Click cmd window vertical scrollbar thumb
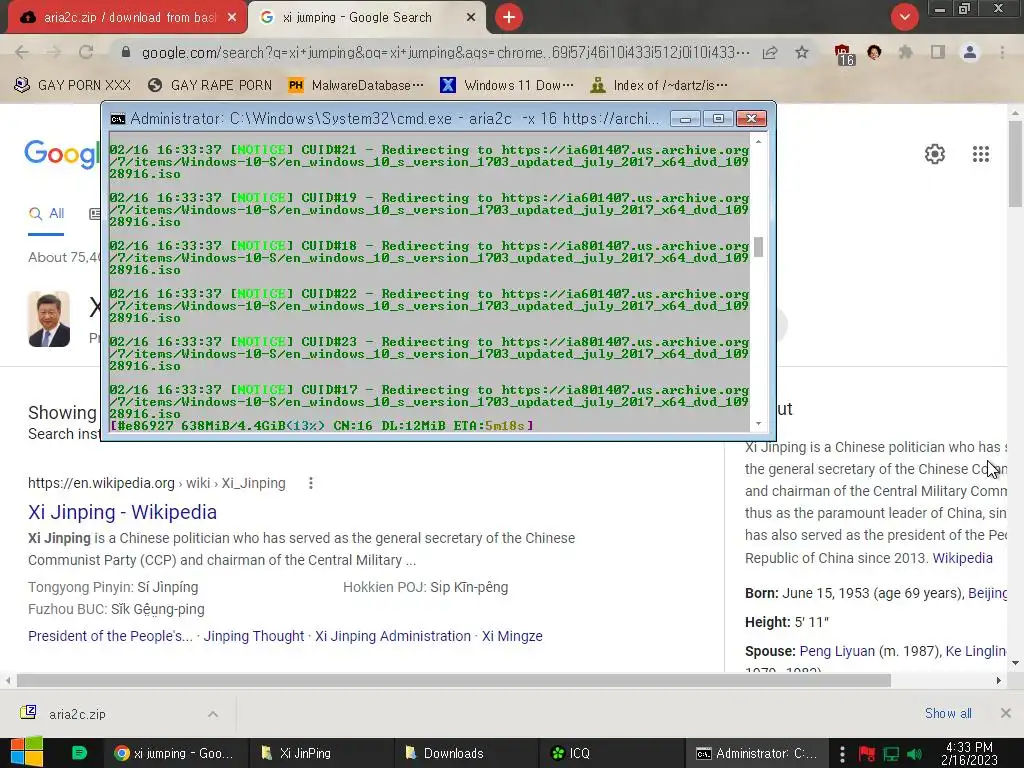This screenshot has height=768, width=1024. point(758,247)
